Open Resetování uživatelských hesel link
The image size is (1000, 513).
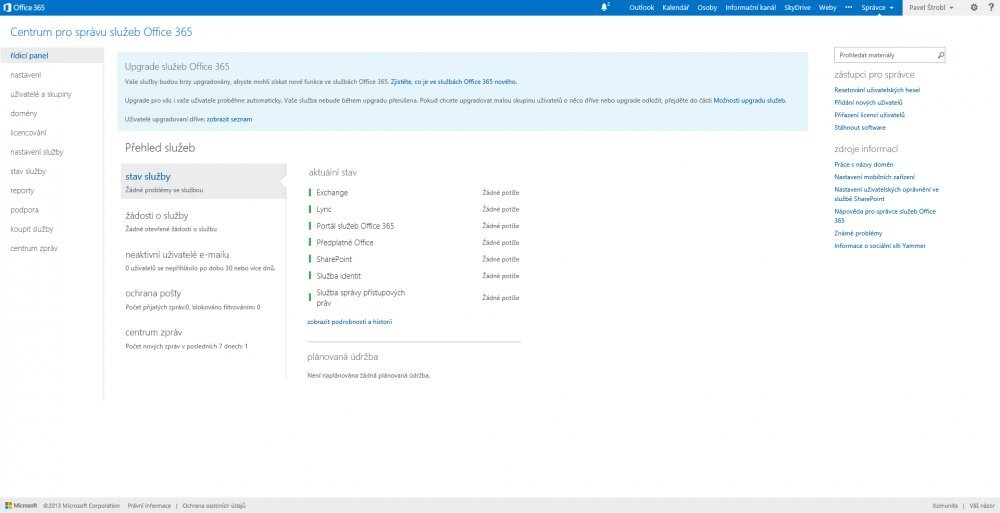coord(877,90)
